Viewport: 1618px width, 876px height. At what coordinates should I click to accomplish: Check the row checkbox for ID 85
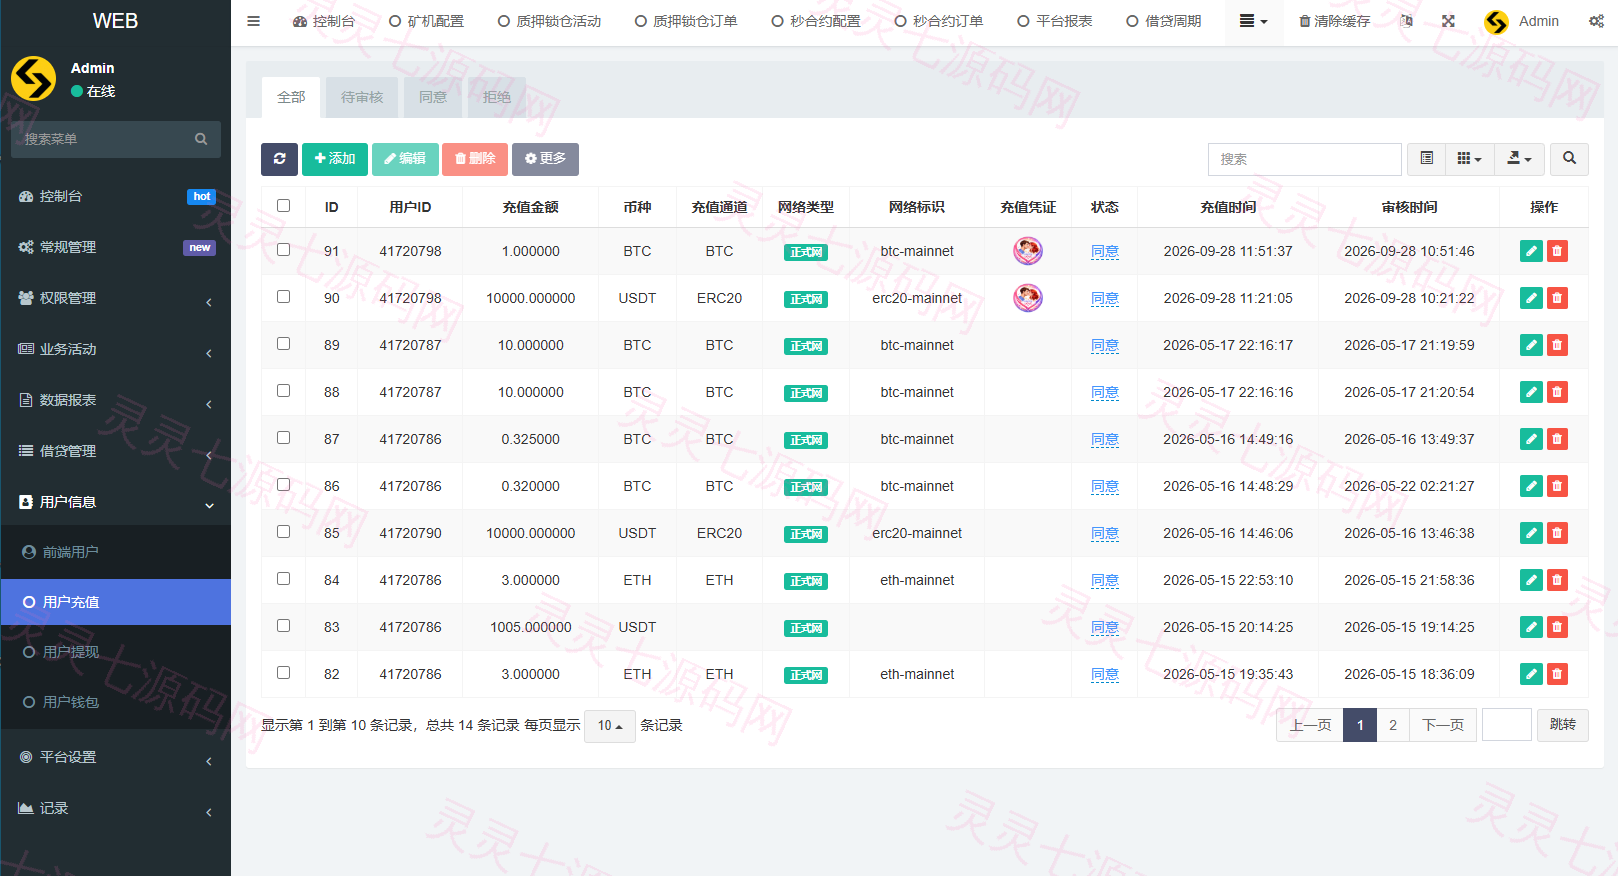[284, 532]
